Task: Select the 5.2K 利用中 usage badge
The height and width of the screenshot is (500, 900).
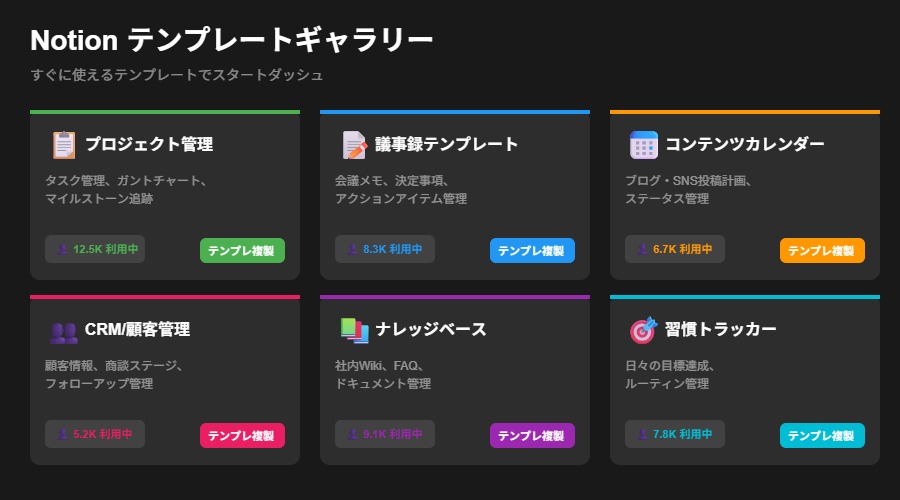Action: 95,435
